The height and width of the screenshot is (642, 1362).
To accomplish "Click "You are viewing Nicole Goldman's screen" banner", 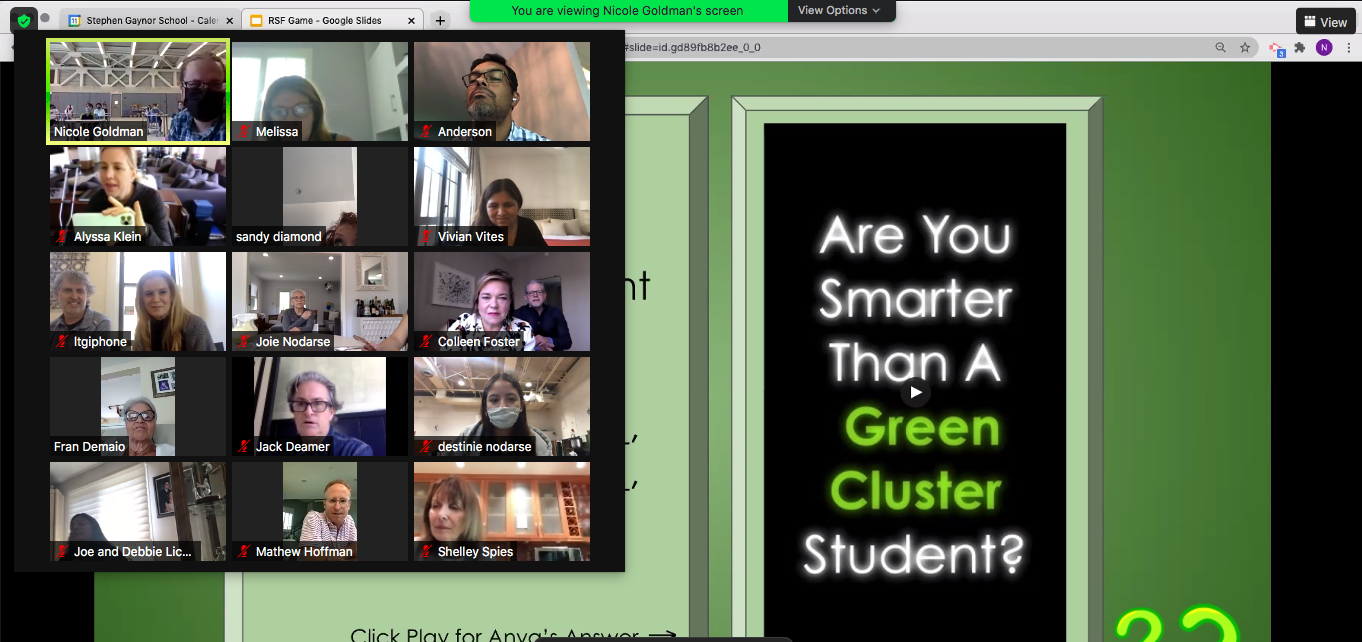I will tap(627, 10).
